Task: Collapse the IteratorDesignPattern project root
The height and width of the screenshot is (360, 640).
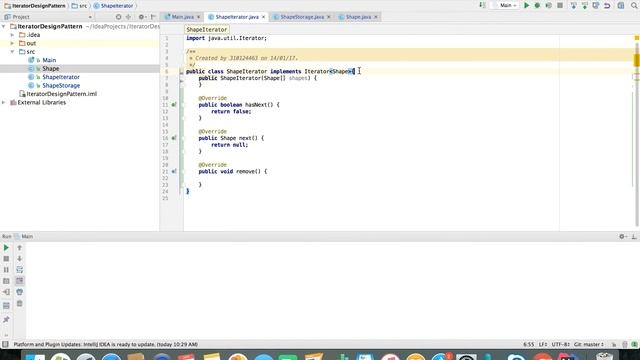Action: (x=4, y=26)
